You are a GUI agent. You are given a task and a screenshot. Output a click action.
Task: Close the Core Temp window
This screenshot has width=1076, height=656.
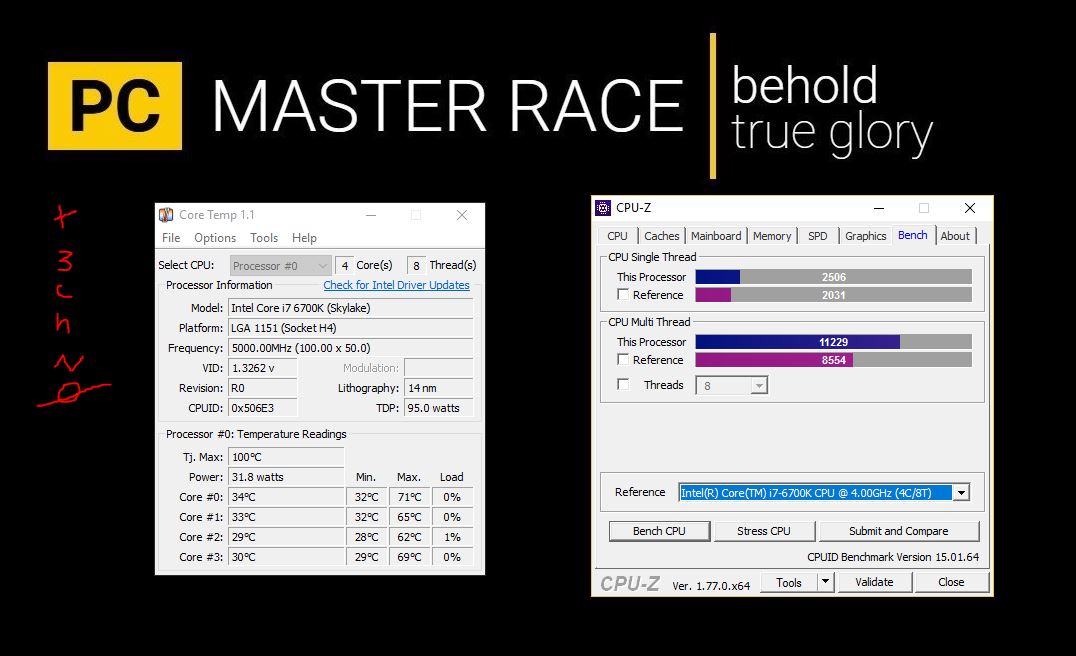coord(462,215)
